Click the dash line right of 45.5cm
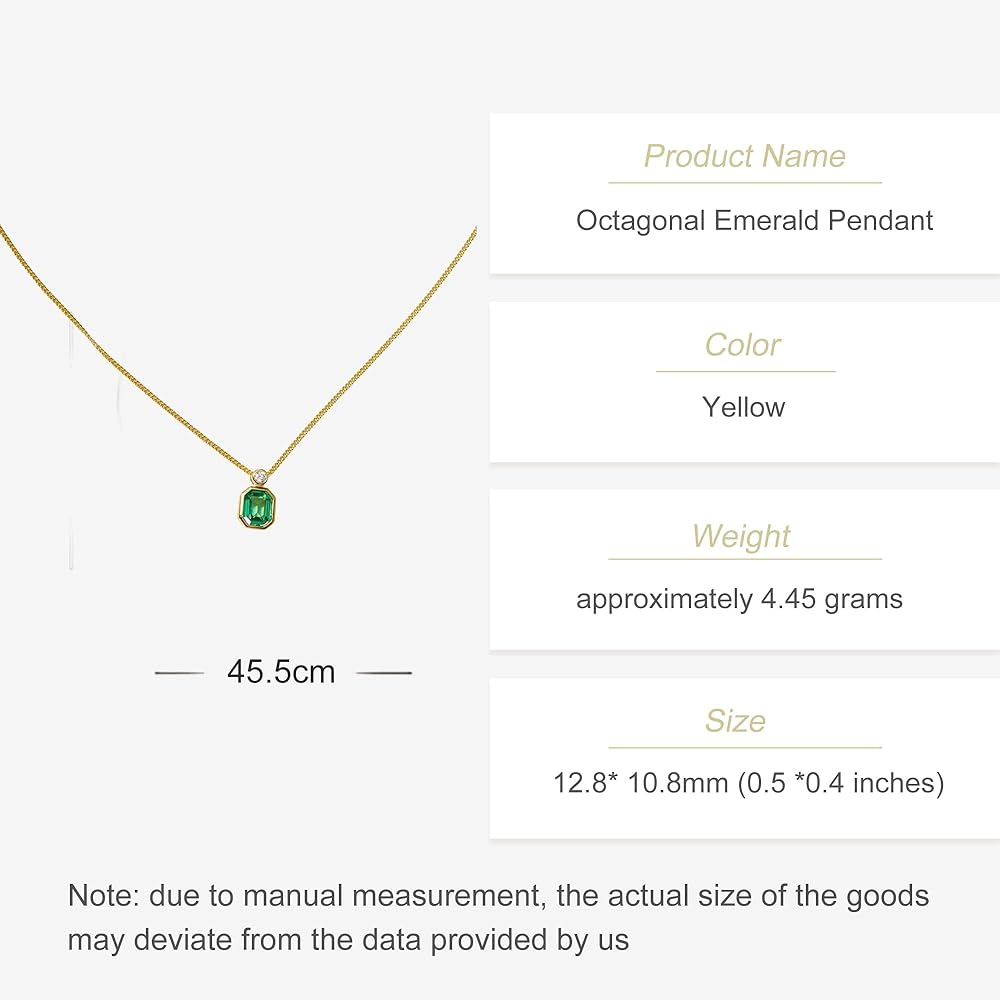The width and height of the screenshot is (1000, 1000). (384, 673)
